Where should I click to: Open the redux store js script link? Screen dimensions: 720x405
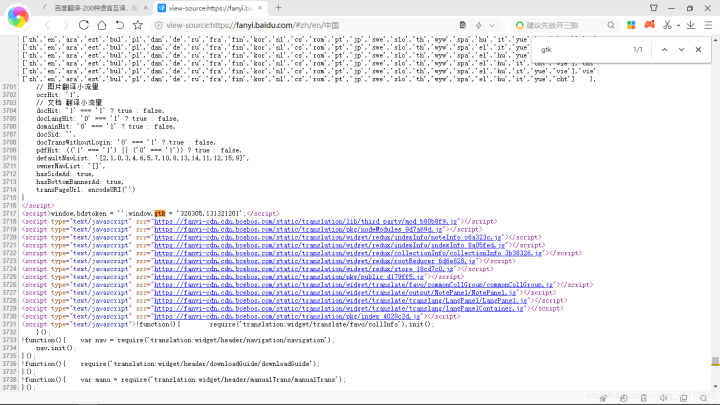[x=304, y=269]
